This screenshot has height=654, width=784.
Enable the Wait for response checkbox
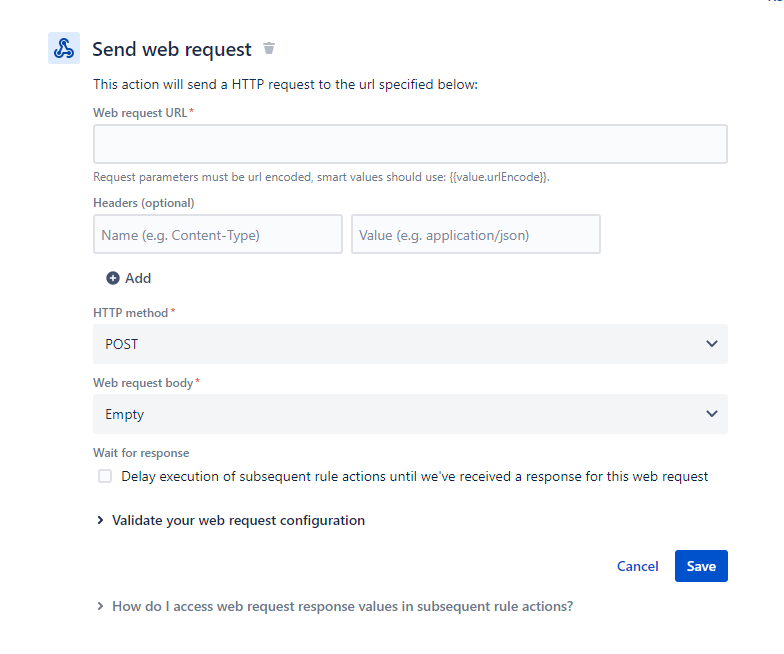click(105, 476)
